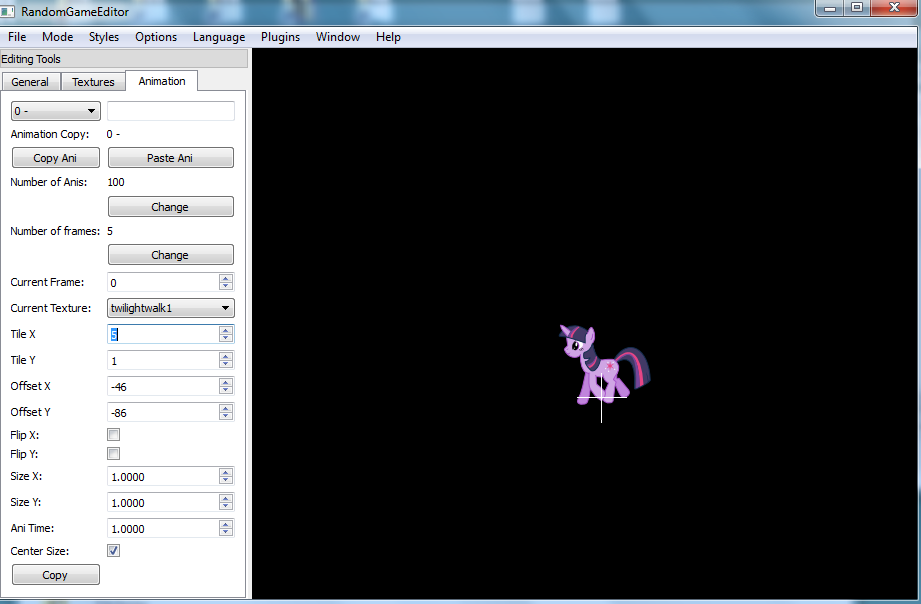
Task: Click Change under Number of frames
Action: coord(170,255)
